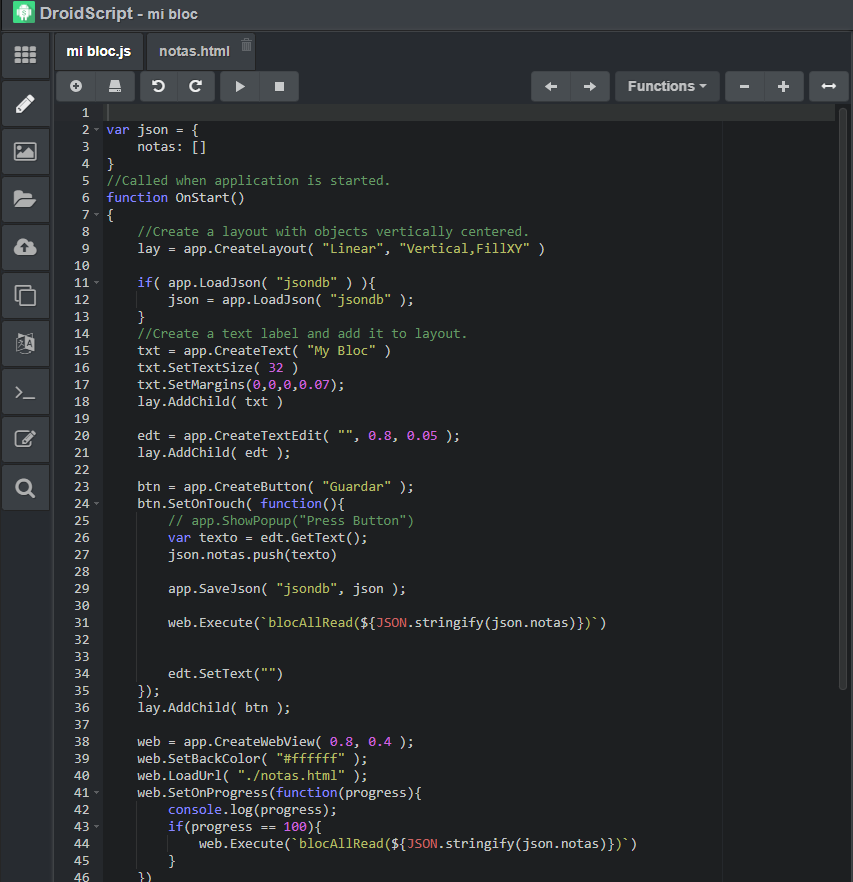Screen dimensions: 853x882
Task: Open the image assets panel
Action: tap(25, 152)
